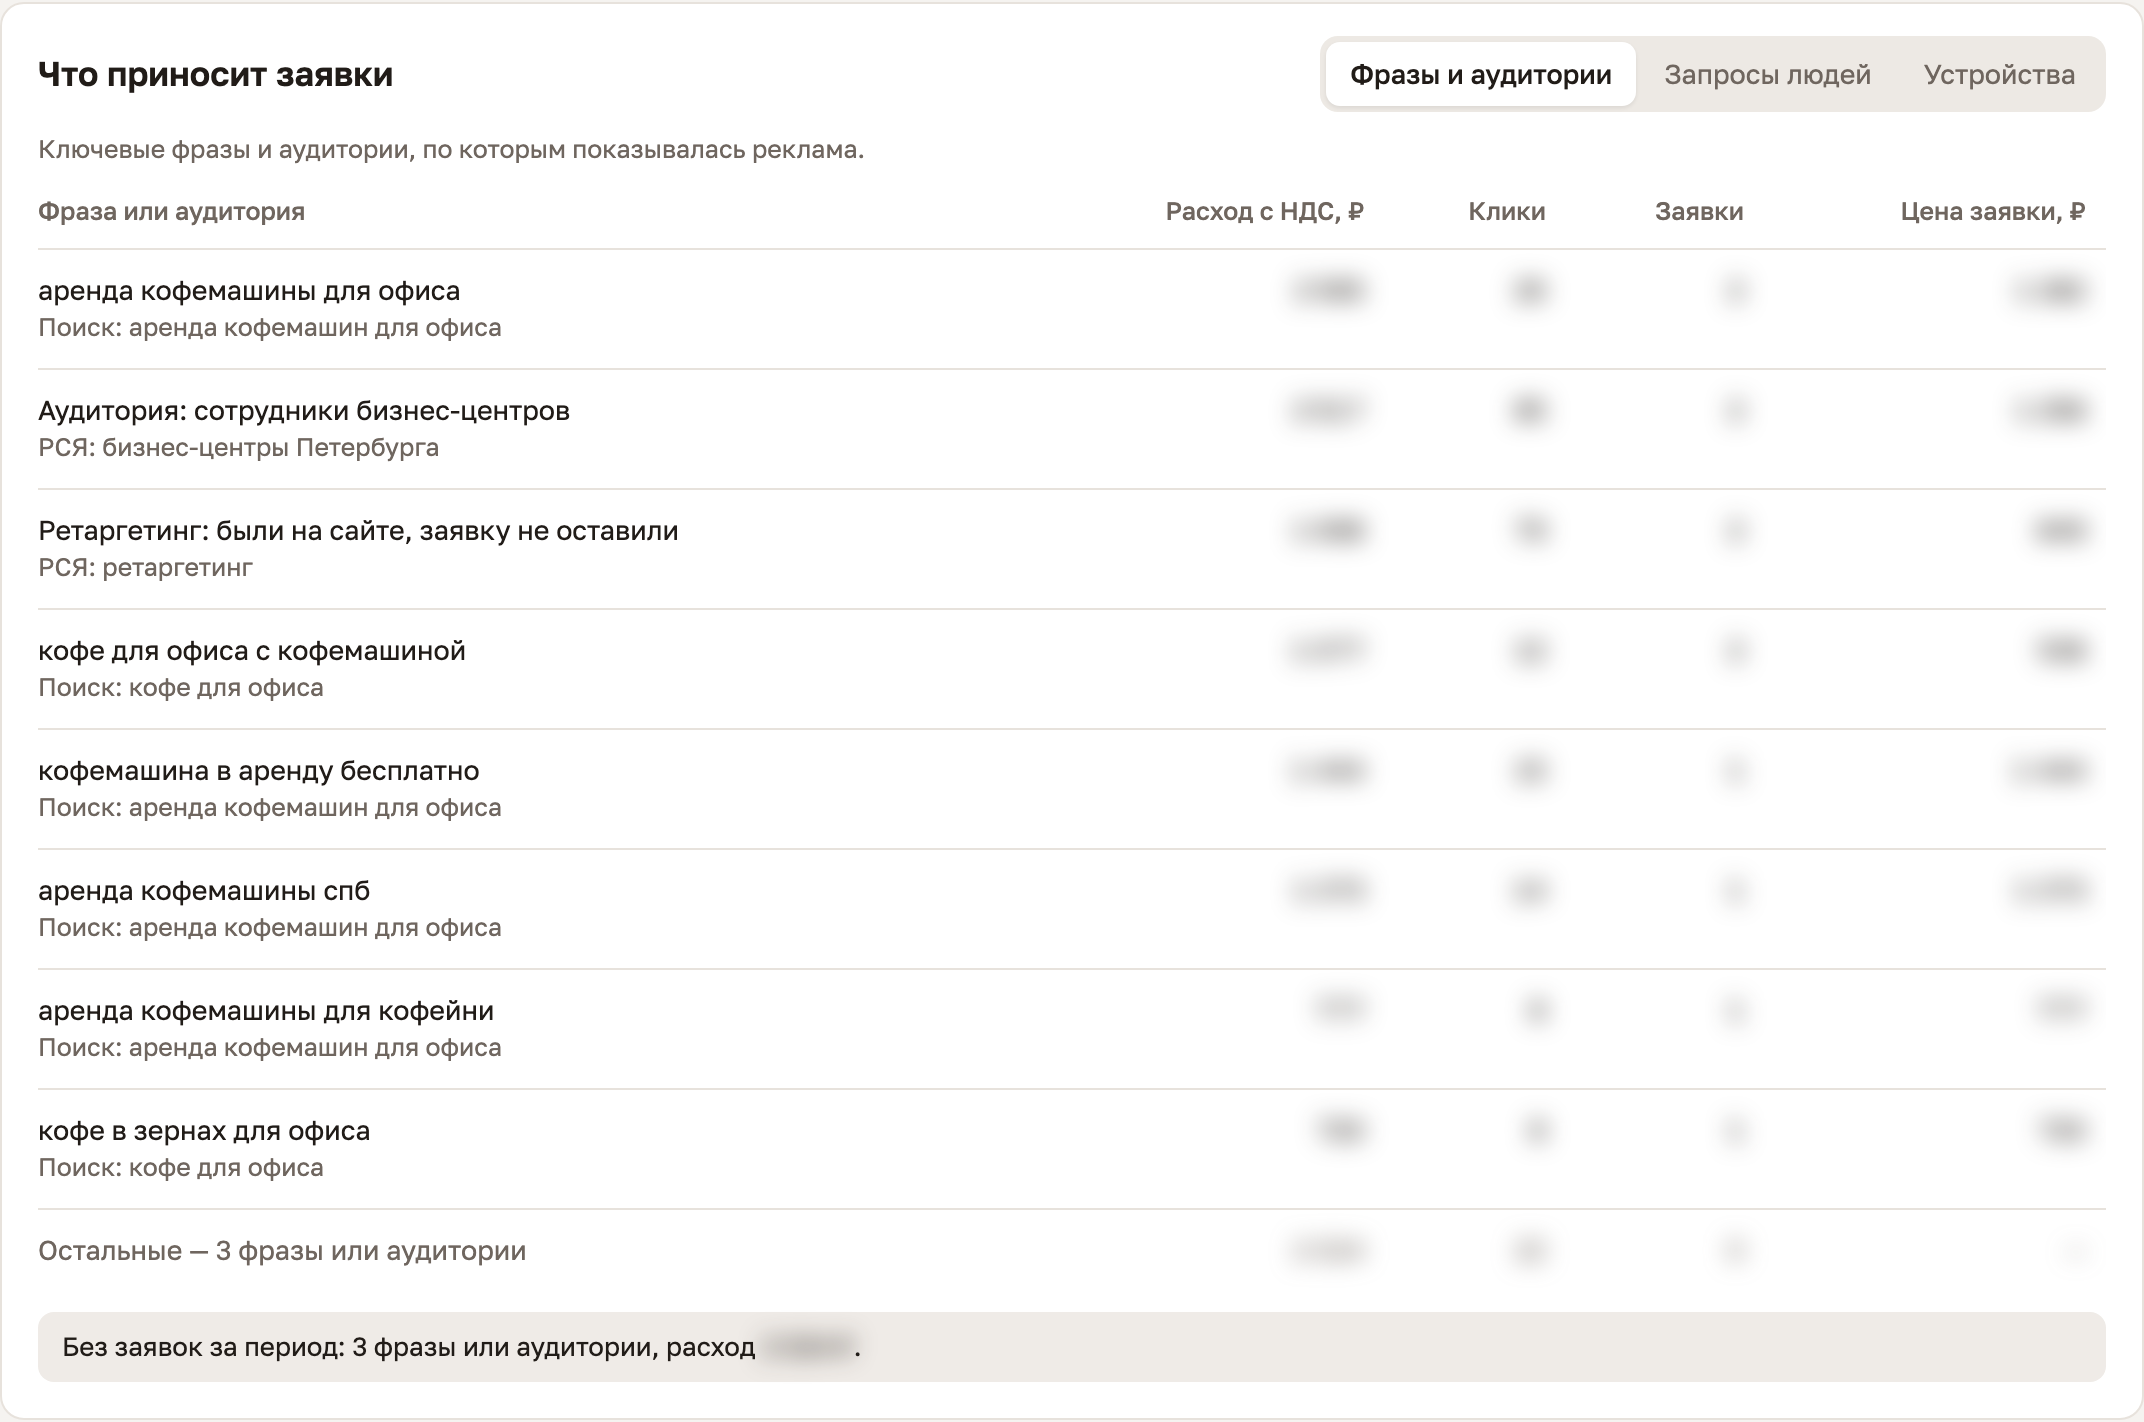Select phrase «кофемашина в аренду бесплатно»
Screen dimensions: 2144x1422
(x=259, y=771)
